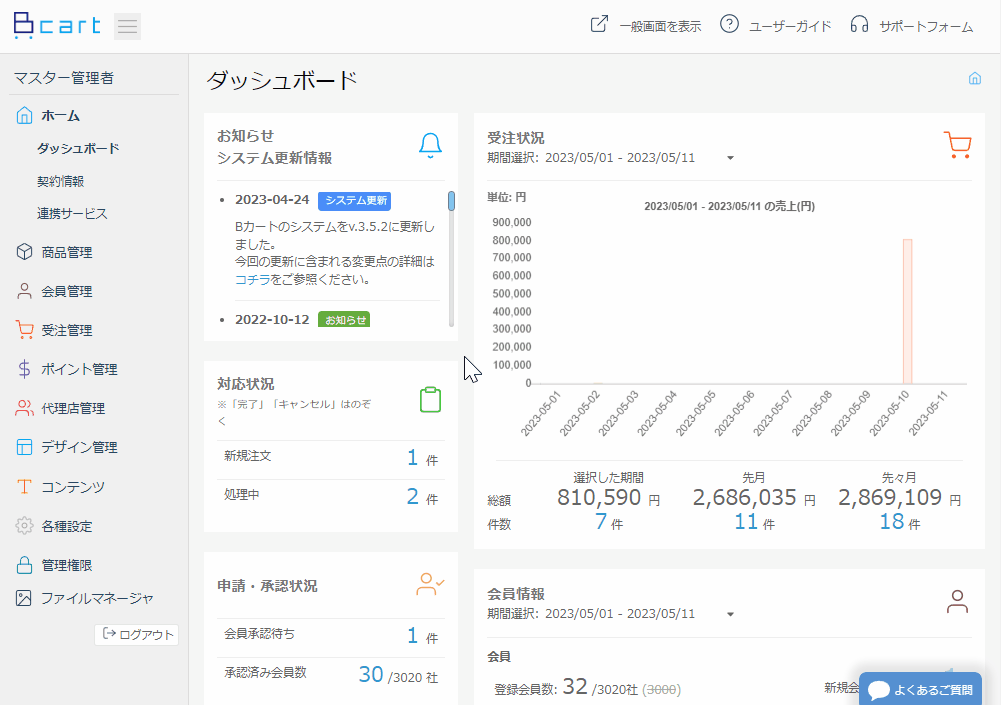Click the gear icon for 各種設定
Viewport: 1001px width, 705px height.
pos(24,526)
